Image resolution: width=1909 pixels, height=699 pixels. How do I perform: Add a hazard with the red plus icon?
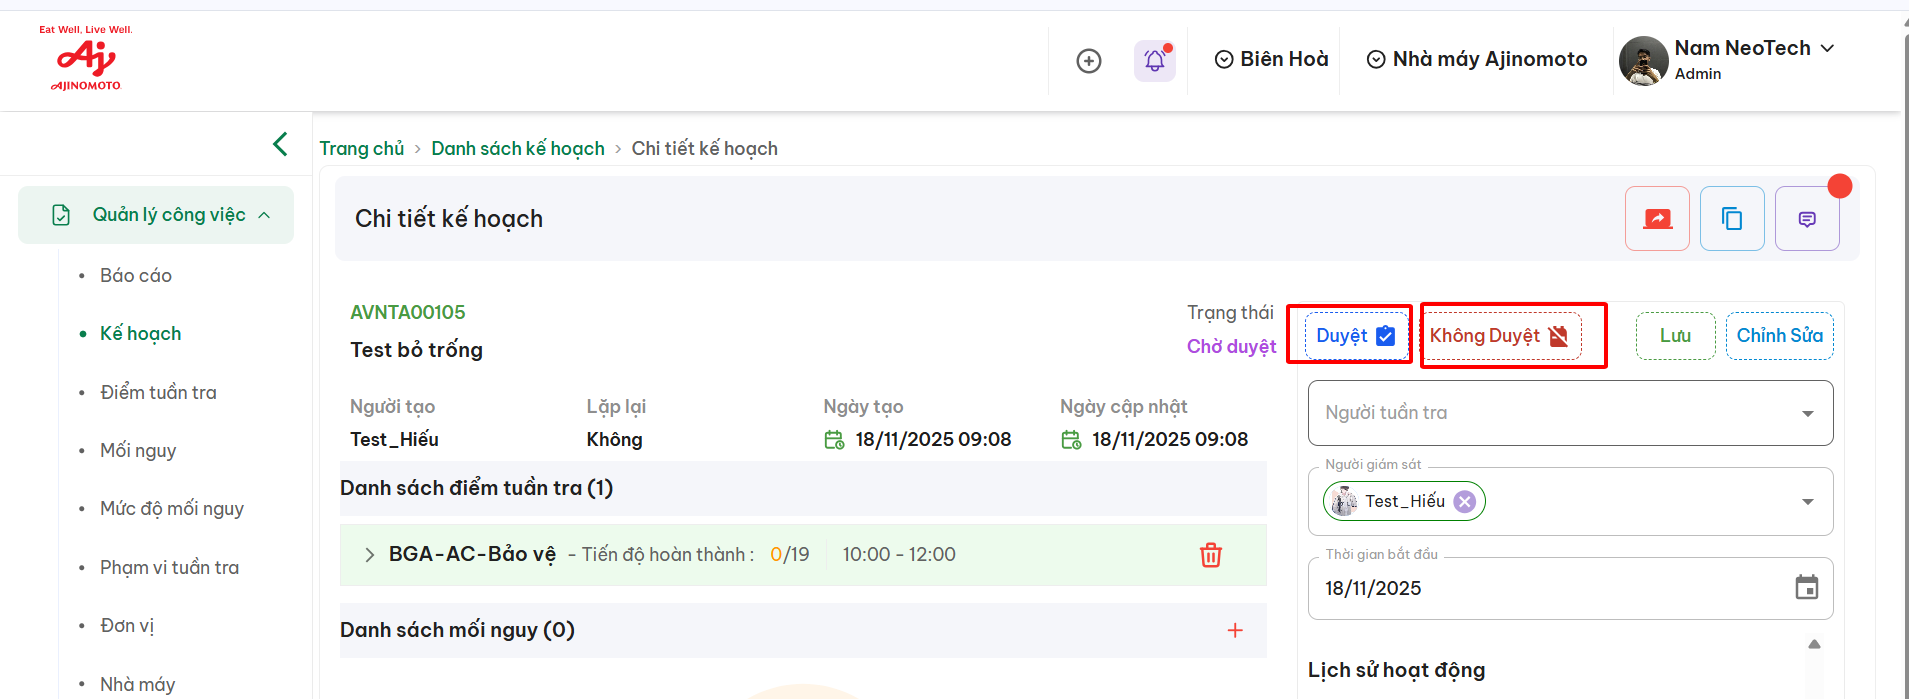(x=1235, y=630)
